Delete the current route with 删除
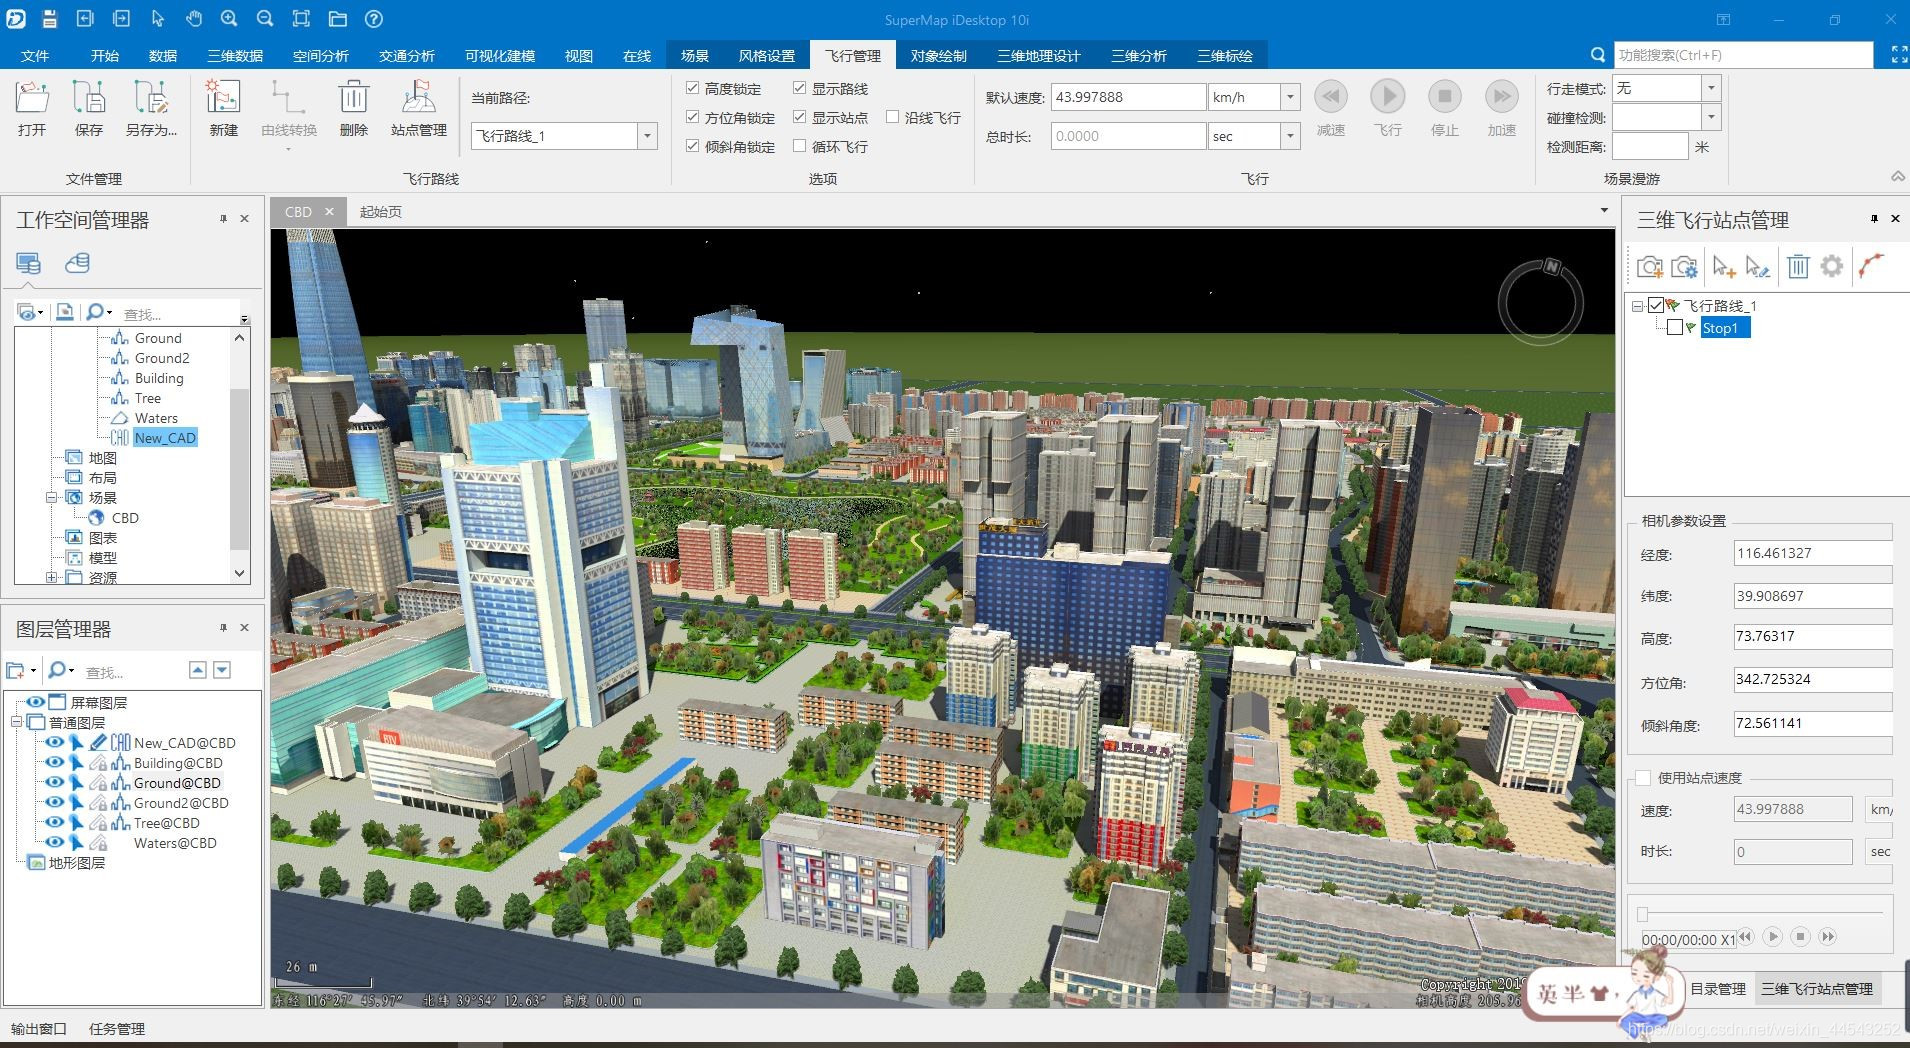The height and width of the screenshot is (1048, 1910). click(353, 109)
